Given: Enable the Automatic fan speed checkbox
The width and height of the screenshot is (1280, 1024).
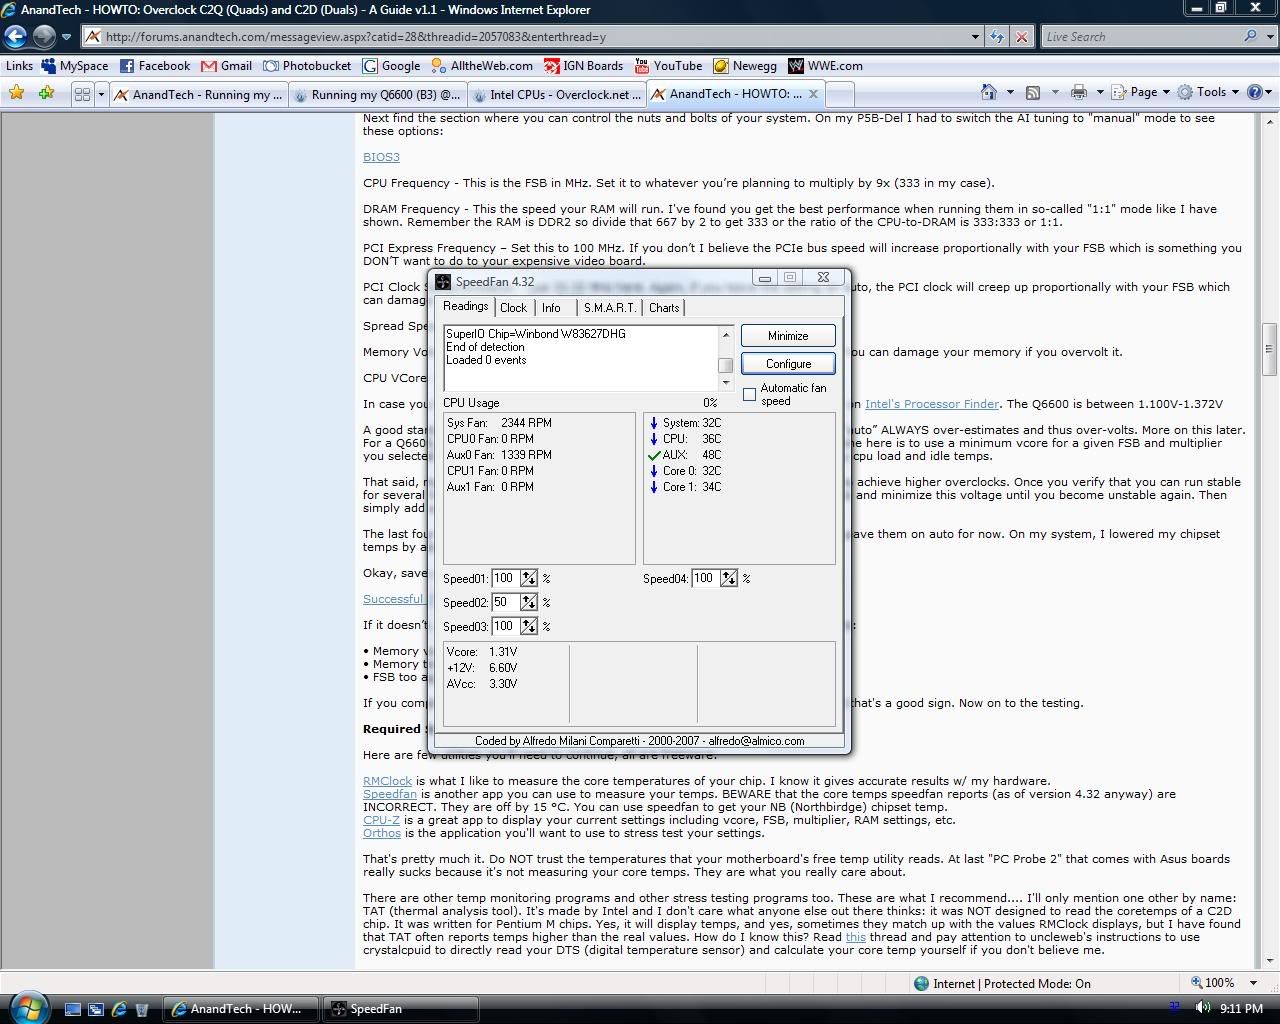Looking at the screenshot, I should tap(749, 395).
